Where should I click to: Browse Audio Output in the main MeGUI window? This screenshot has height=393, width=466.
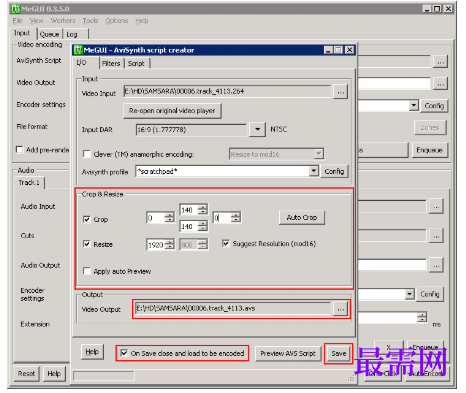point(436,265)
